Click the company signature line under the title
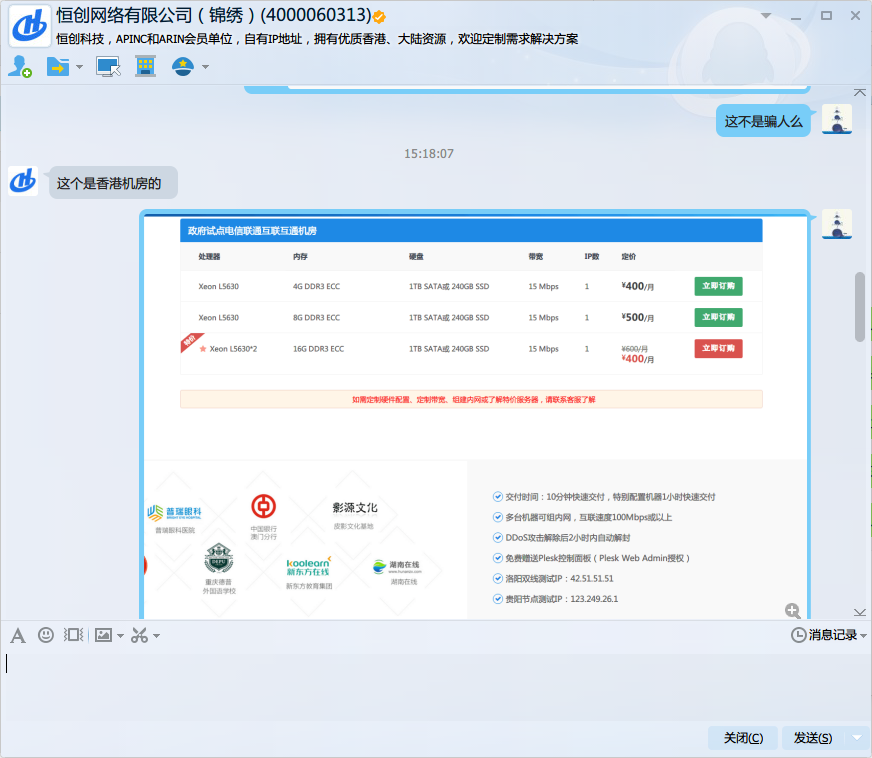This screenshot has height=758, width=872. tap(317, 39)
